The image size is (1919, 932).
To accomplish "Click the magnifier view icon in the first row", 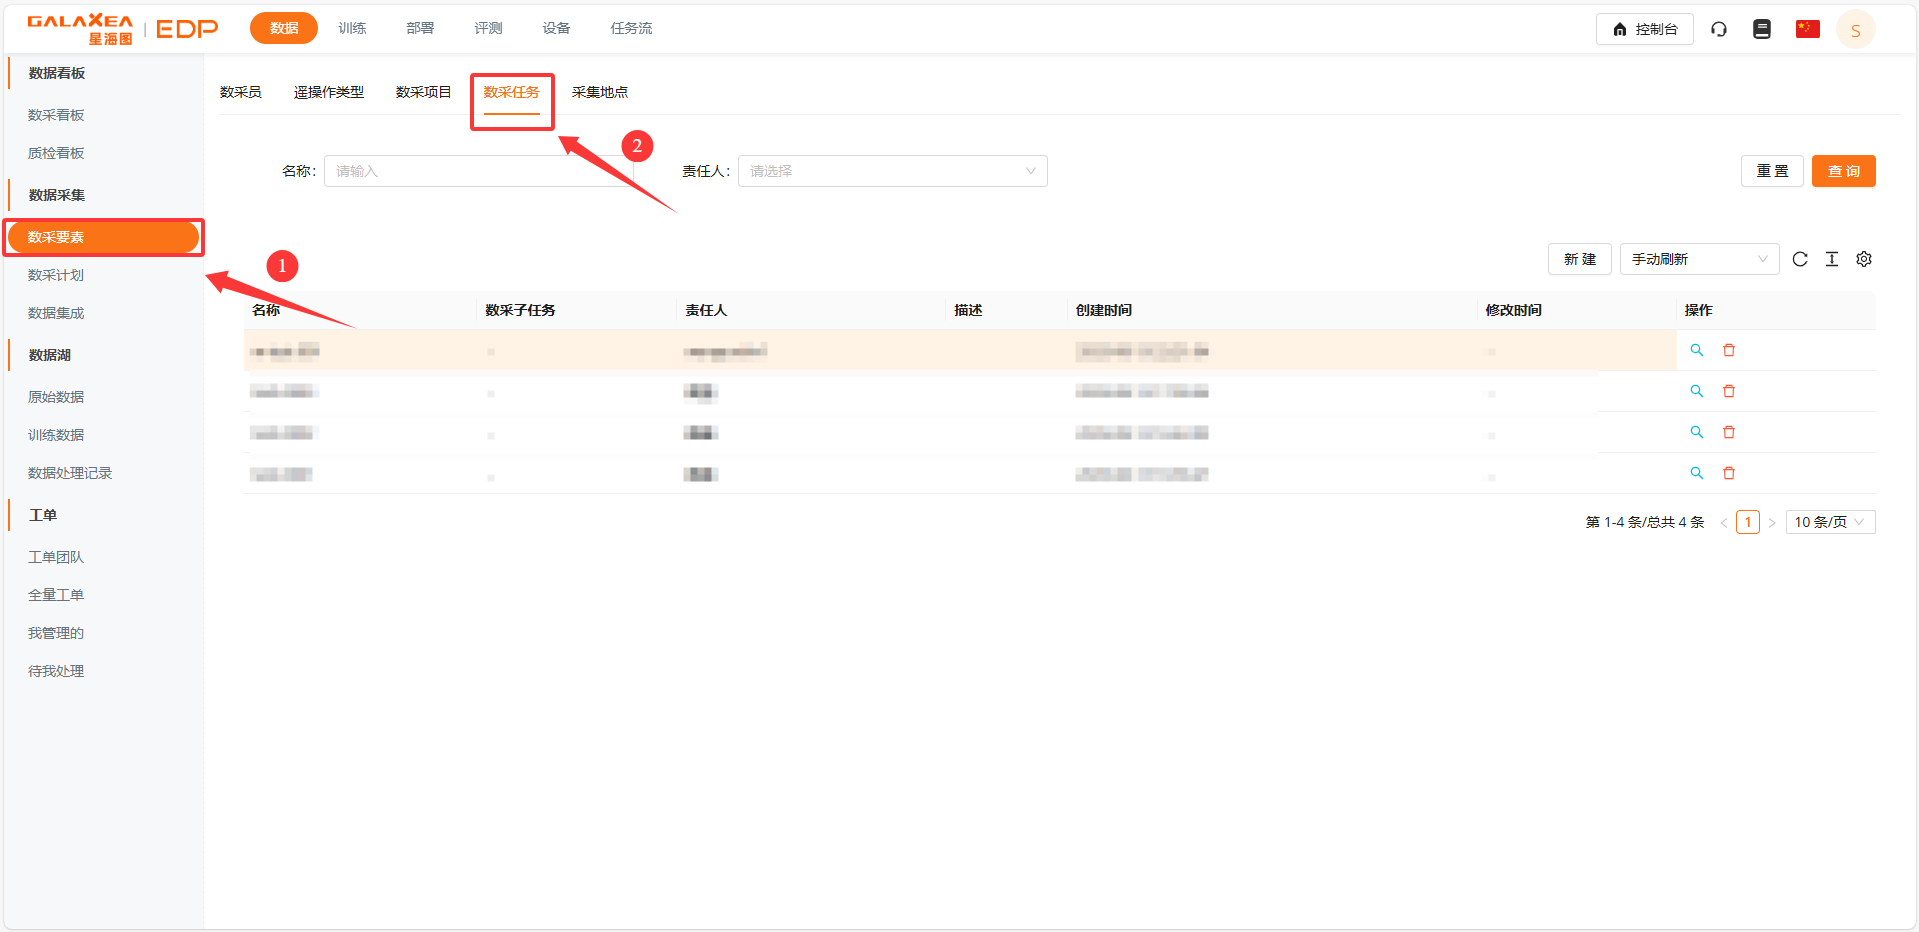I will point(1697,350).
